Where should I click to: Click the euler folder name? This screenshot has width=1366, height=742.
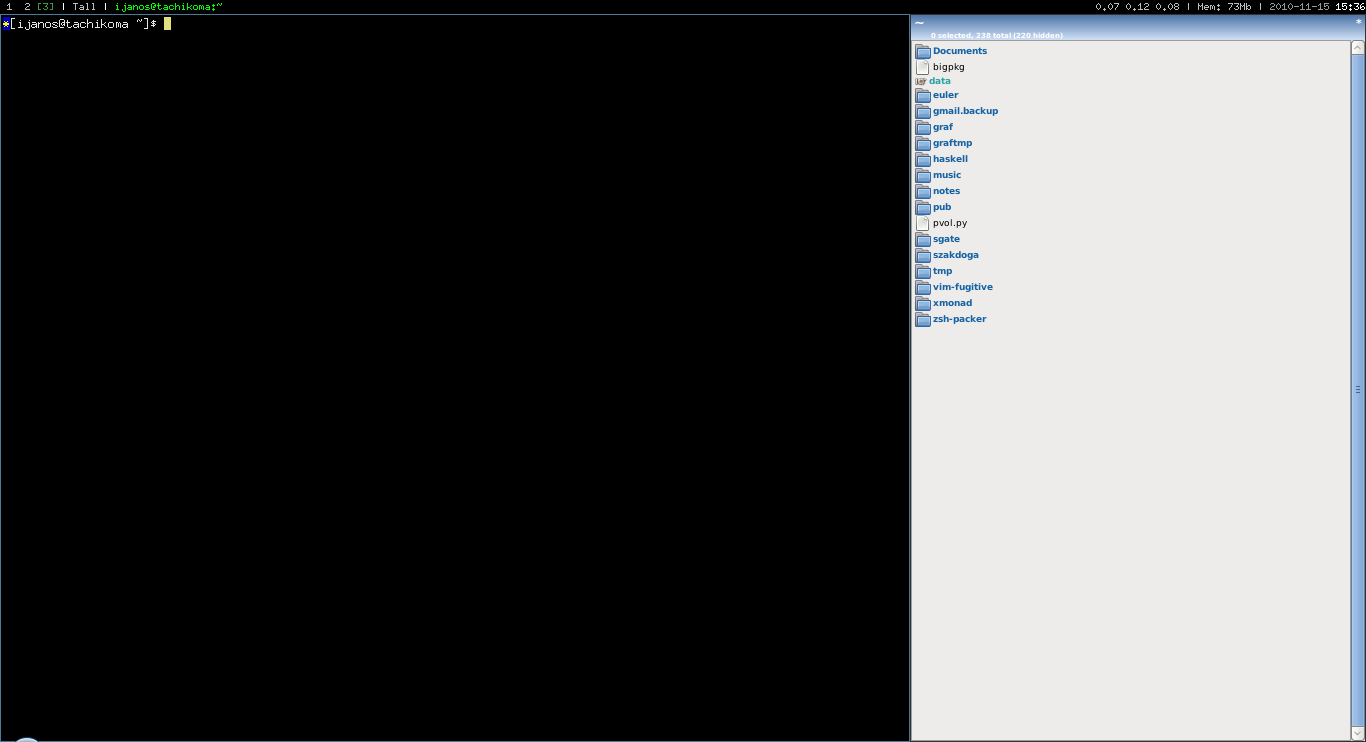point(945,95)
